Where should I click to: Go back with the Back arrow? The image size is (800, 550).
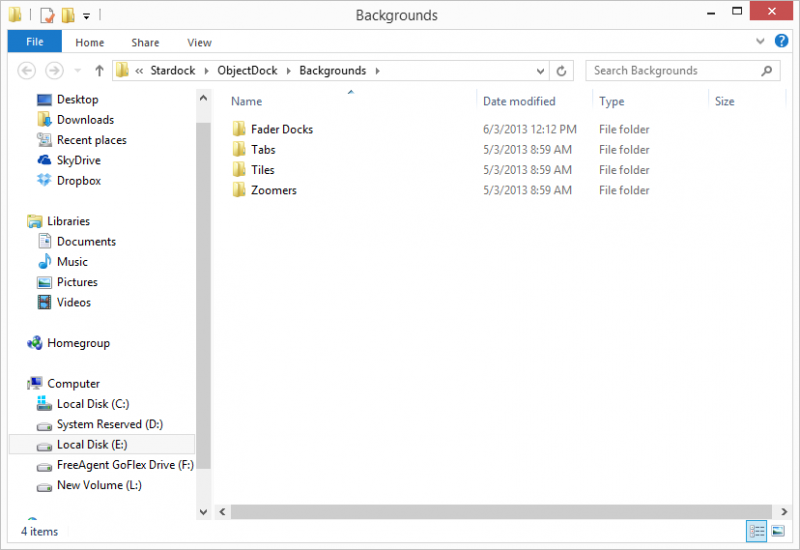pos(27,70)
